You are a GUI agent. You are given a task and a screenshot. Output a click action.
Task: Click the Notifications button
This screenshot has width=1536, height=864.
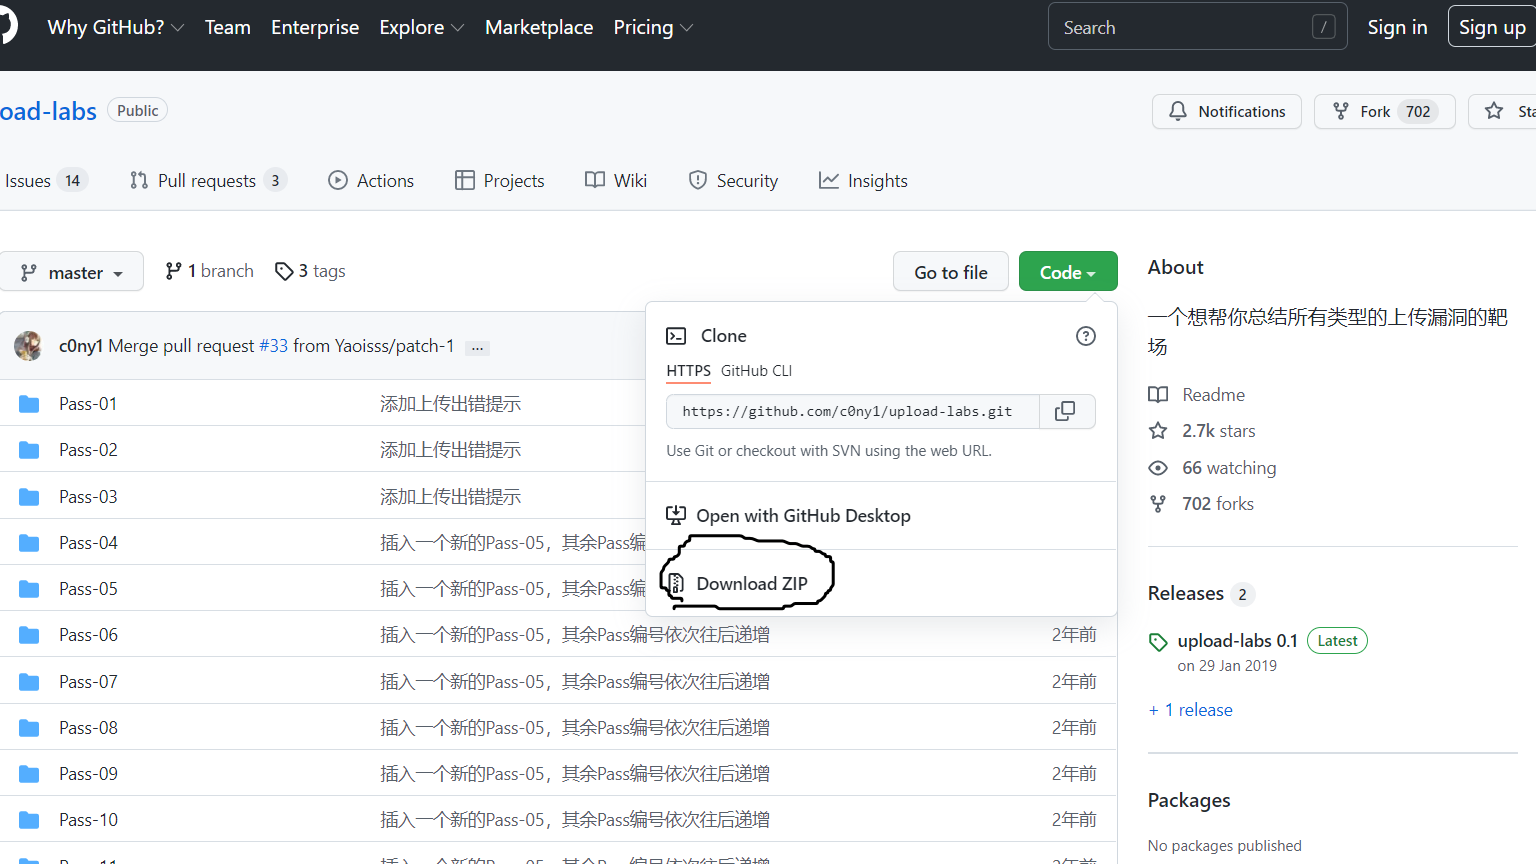click(x=1227, y=112)
